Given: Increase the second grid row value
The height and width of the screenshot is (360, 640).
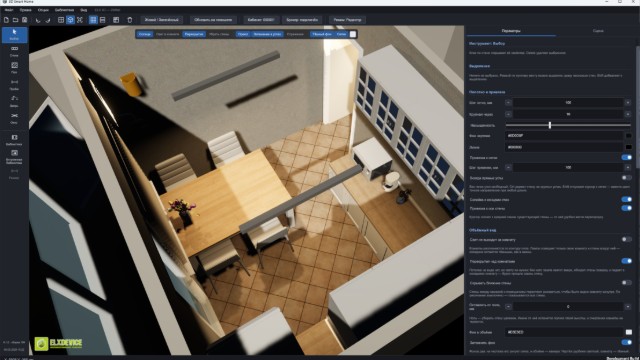Looking at the screenshot, I should click(x=628, y=114).
